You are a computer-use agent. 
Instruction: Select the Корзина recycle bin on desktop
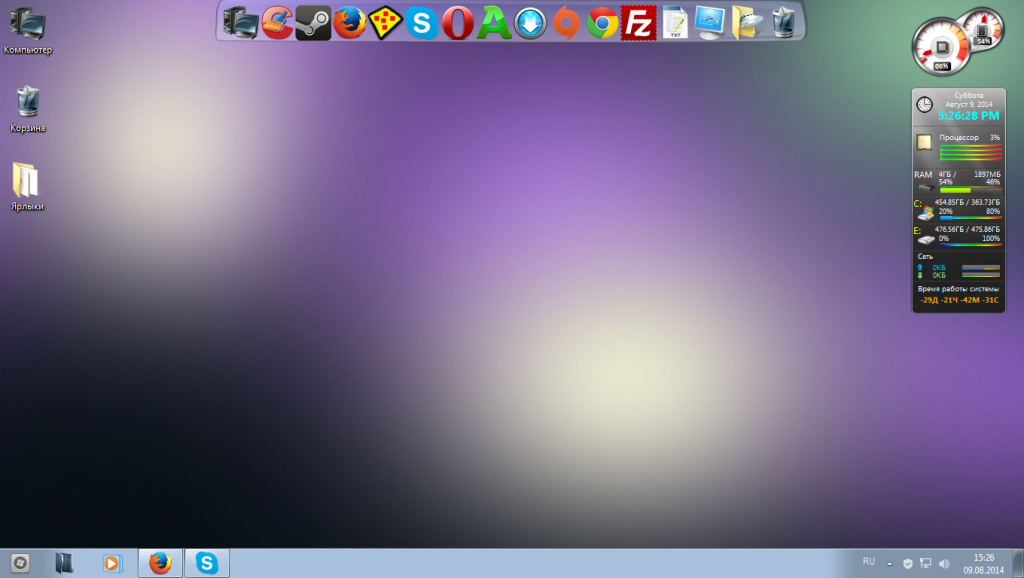pos(28,108)
